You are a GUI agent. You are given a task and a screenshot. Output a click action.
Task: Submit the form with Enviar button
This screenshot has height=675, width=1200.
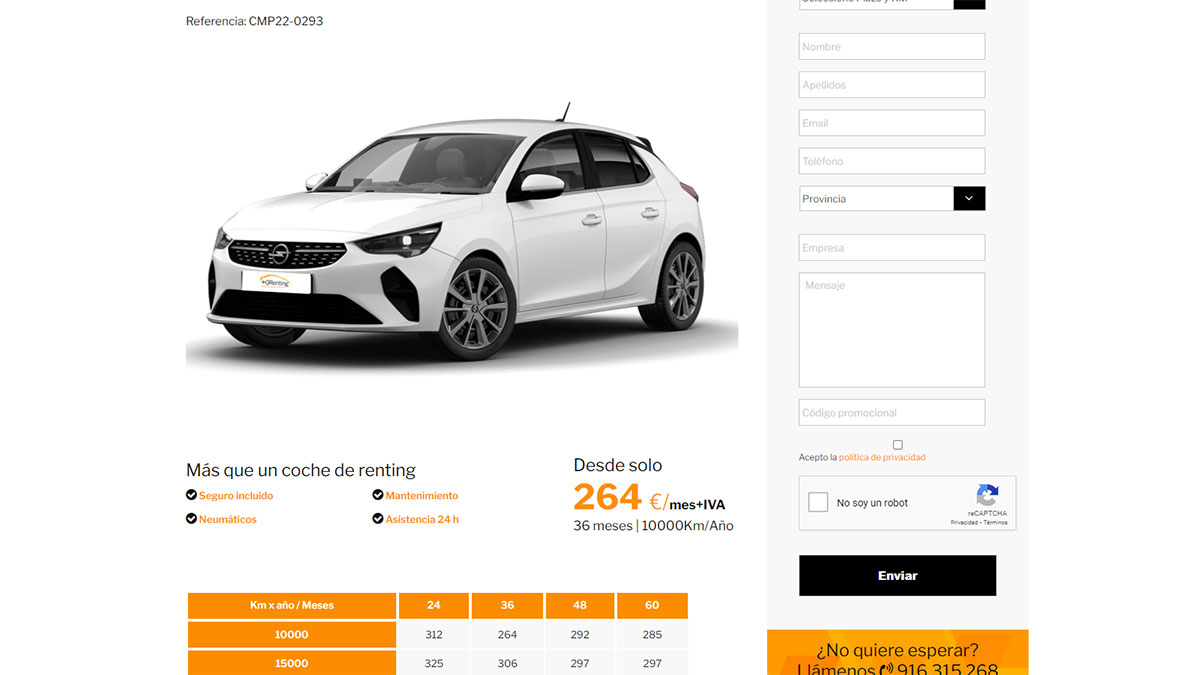[x=897, y=575]
